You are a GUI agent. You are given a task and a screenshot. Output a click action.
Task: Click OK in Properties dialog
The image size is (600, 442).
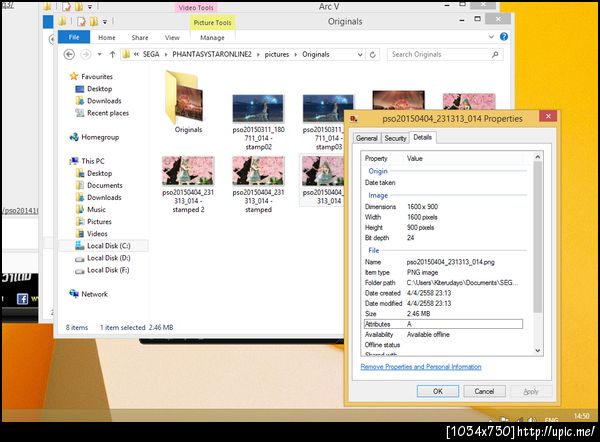click(x=438, y=391)
